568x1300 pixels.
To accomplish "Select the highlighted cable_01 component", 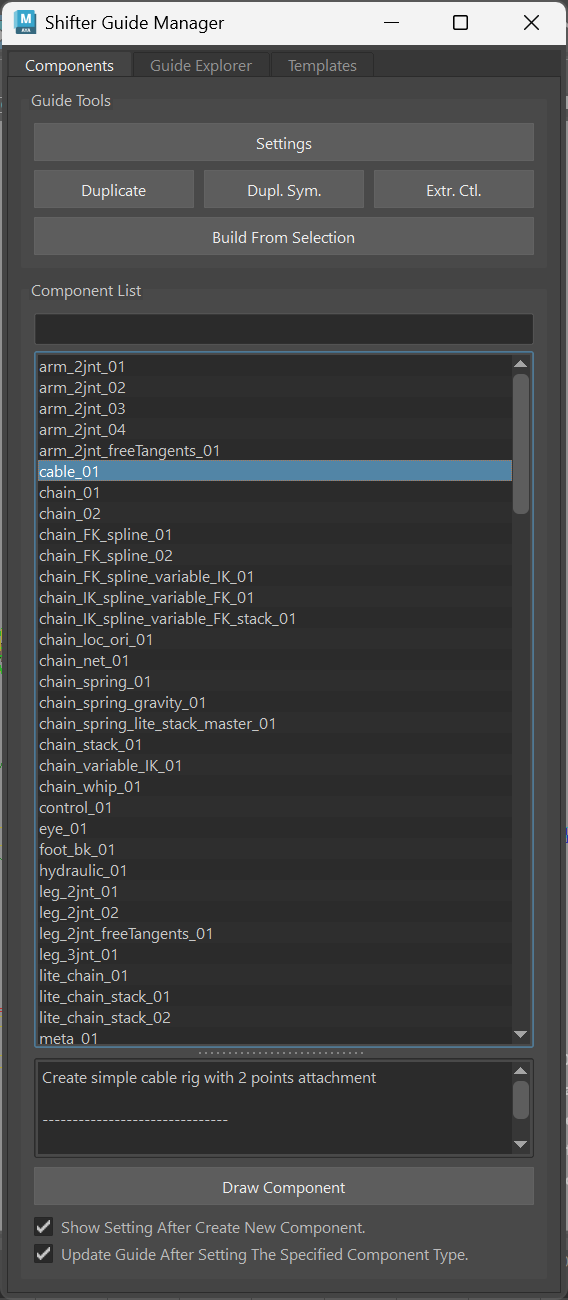I will coord(274,471).
